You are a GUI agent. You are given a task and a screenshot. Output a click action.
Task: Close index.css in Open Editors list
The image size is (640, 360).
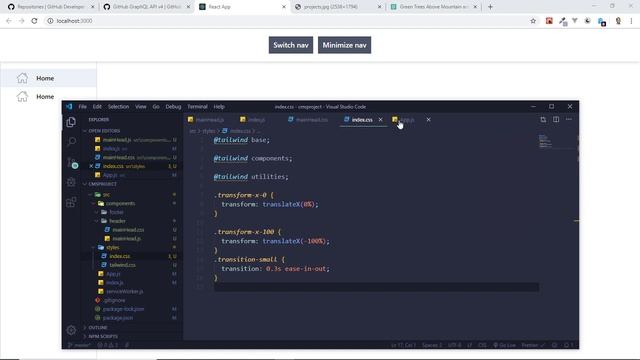tap(91, 166)
